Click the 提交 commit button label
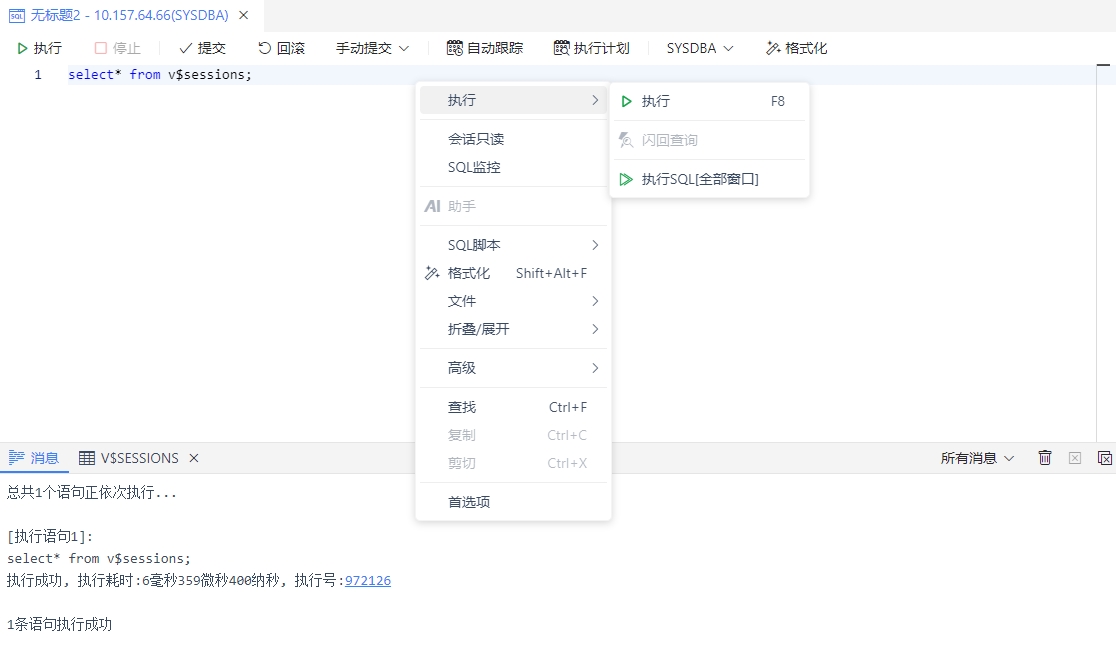The width and height of the screenshot is (1116, 656). click(211, 48)
